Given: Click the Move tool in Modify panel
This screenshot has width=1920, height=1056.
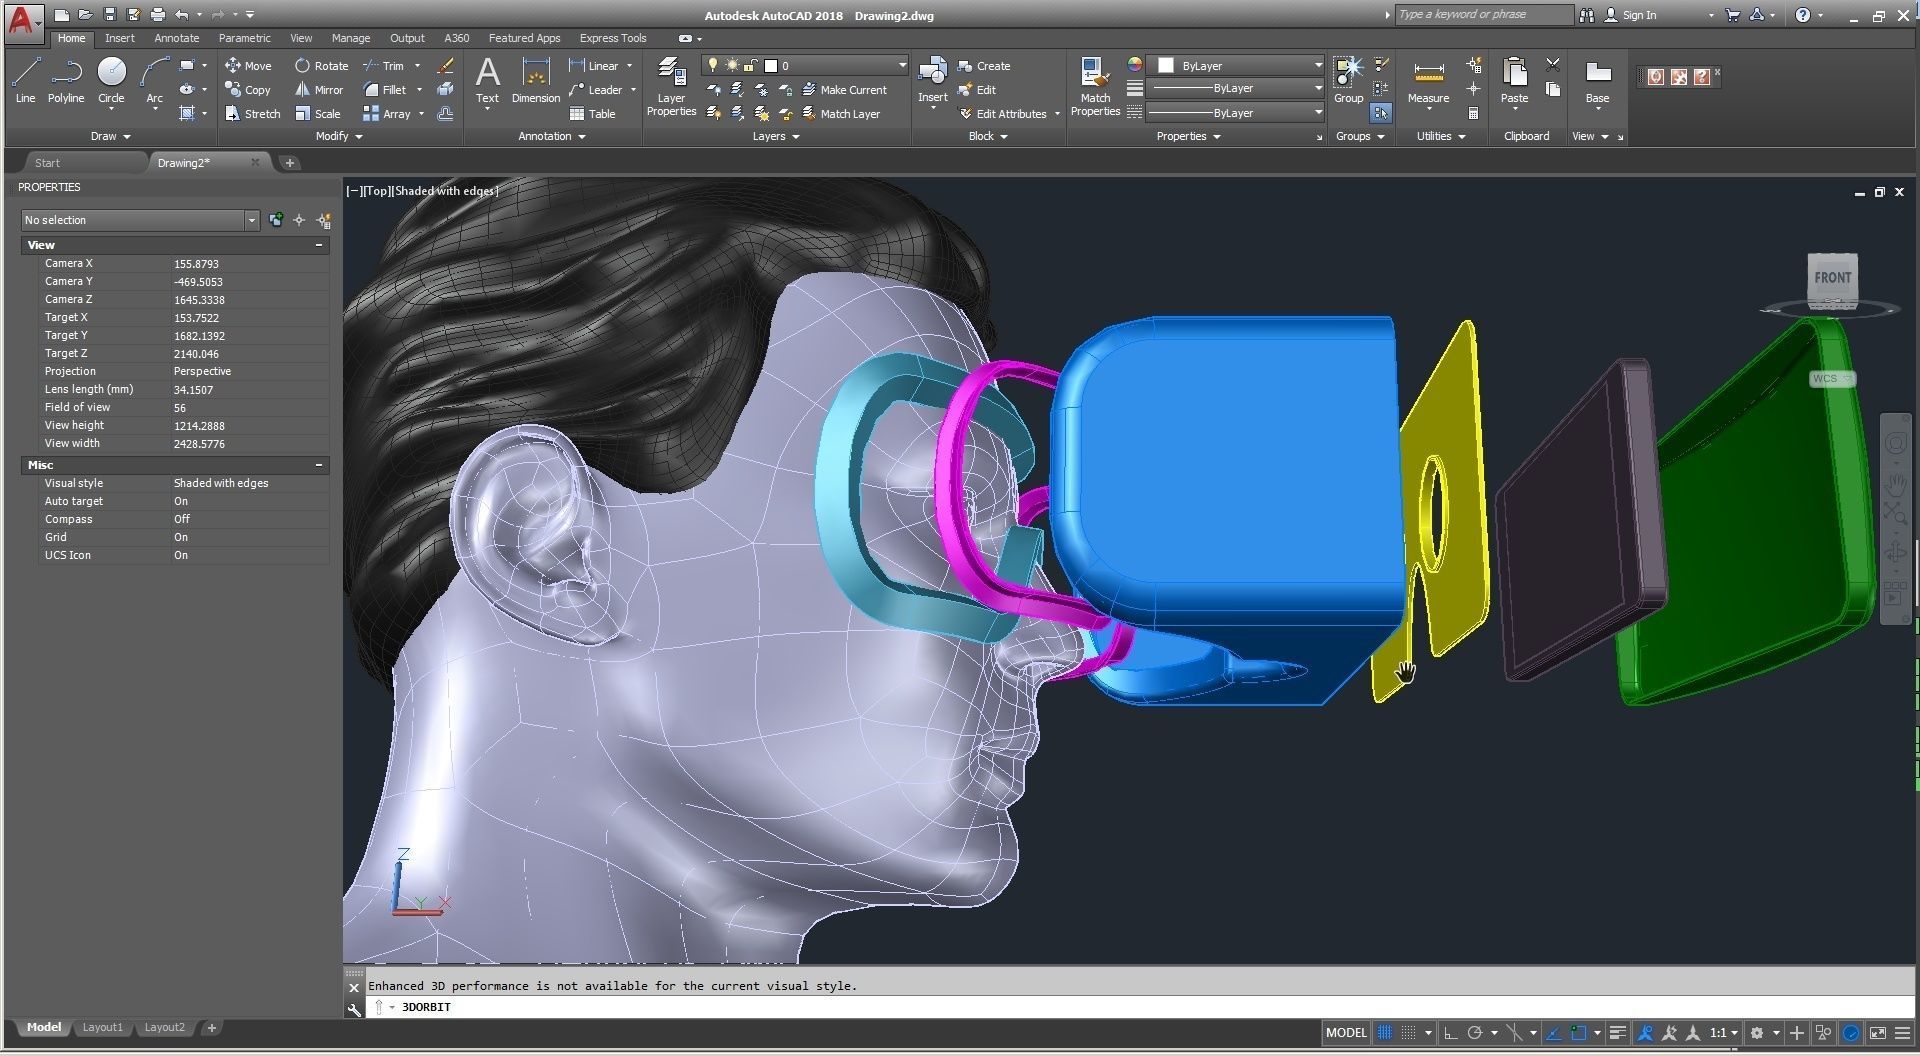Looking at the screenshot, I should 248,65.
